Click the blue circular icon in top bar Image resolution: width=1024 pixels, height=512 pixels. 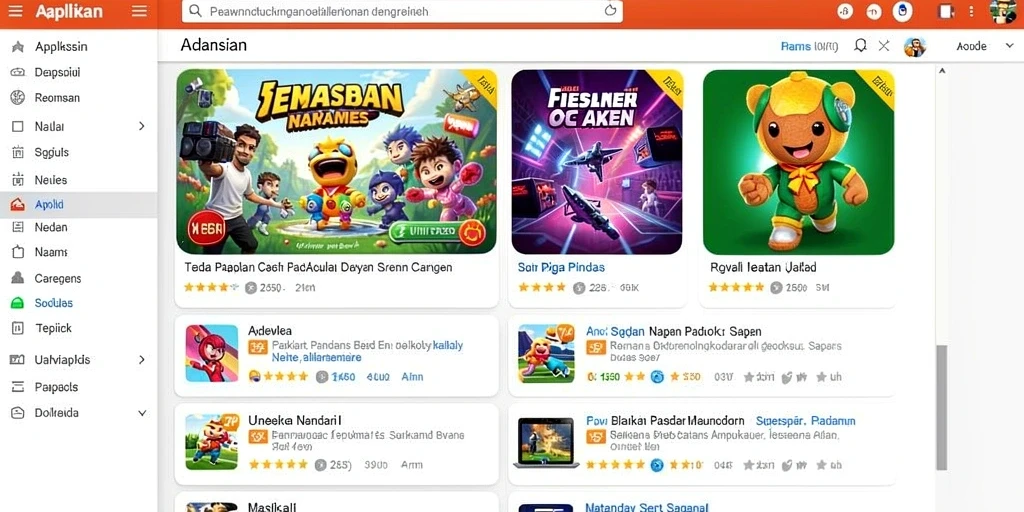(903, 11)
